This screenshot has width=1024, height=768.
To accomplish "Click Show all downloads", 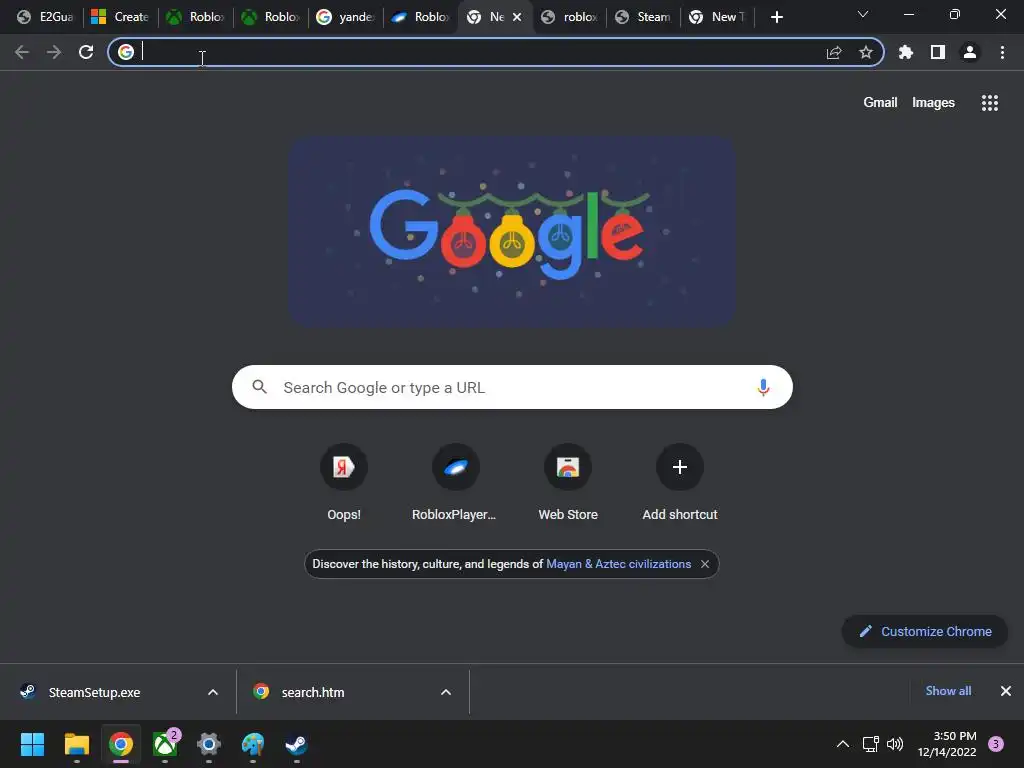I will (x=948, y=691).
